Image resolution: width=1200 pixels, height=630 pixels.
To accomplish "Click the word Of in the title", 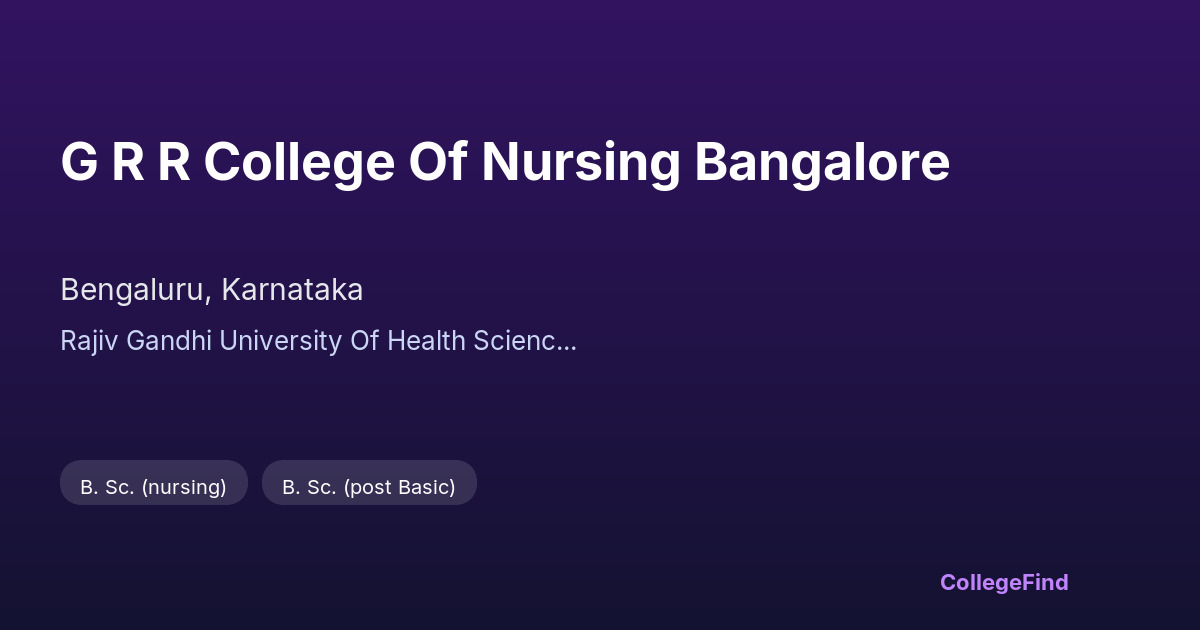I will [x=438, y=163].
